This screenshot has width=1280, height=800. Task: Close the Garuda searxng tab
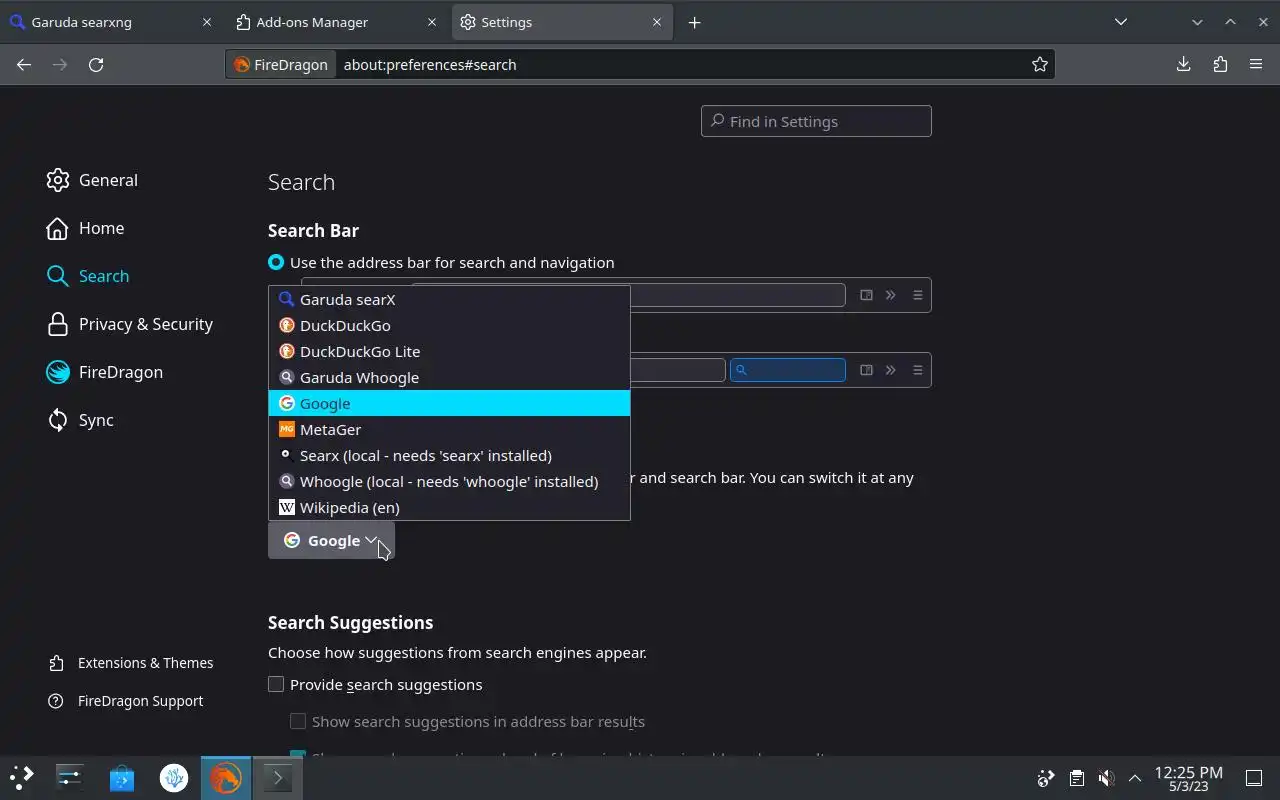click(207, 22)
